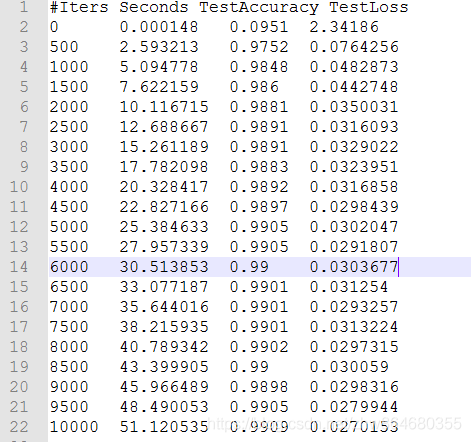Click the loss value 0.031254
This screenshot has width=471, height=442.
pyautogui.click(x=349, y=287)
